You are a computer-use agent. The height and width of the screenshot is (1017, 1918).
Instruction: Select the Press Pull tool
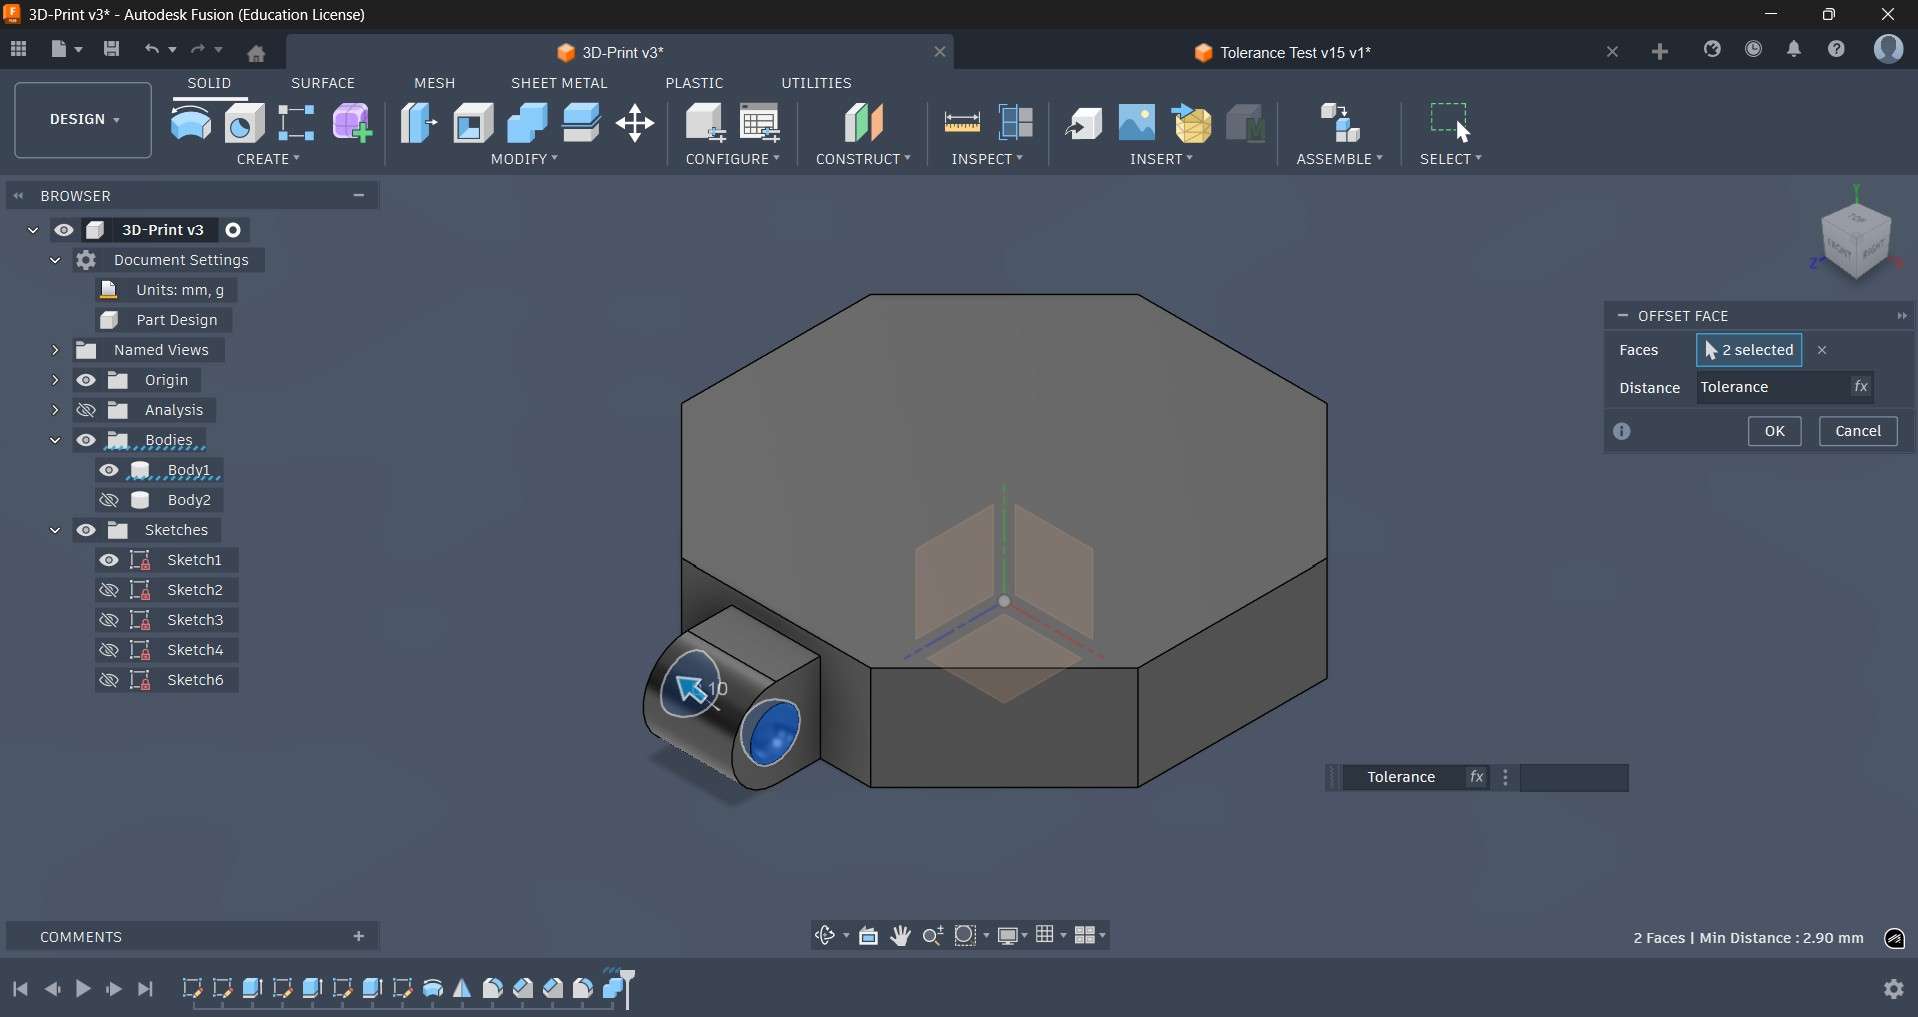click(419, 124)
